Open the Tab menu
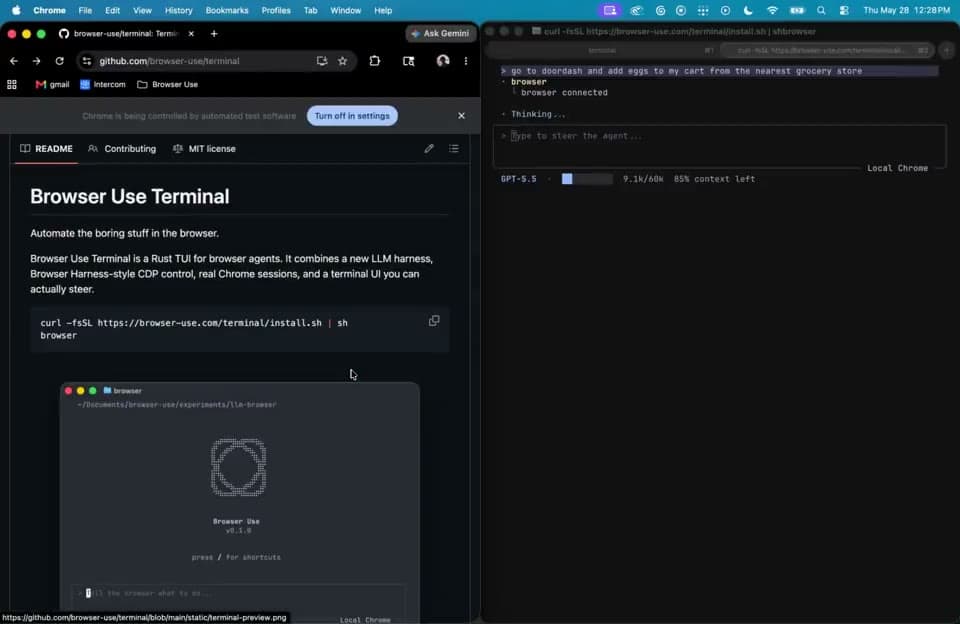The height and width of the screenshot is (624, 960). click(310, 10)
